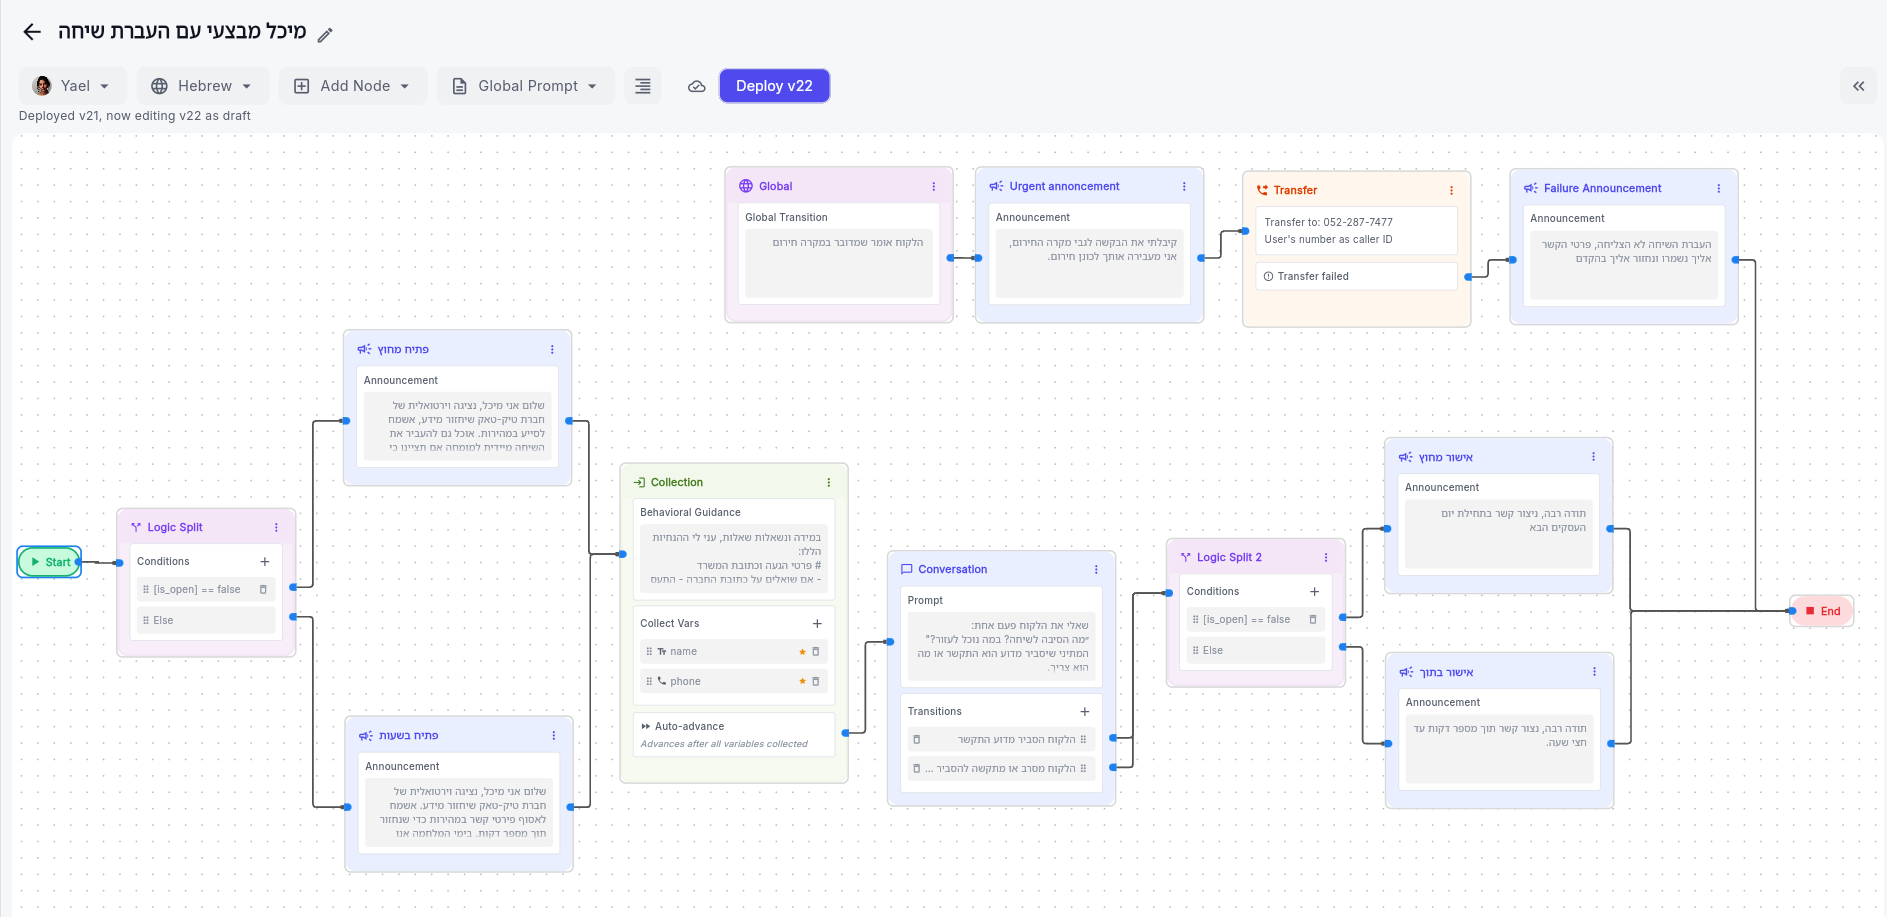Click the auto-layout align icon in toolbar
The image size is (1887, 917).
pos(643,86)
